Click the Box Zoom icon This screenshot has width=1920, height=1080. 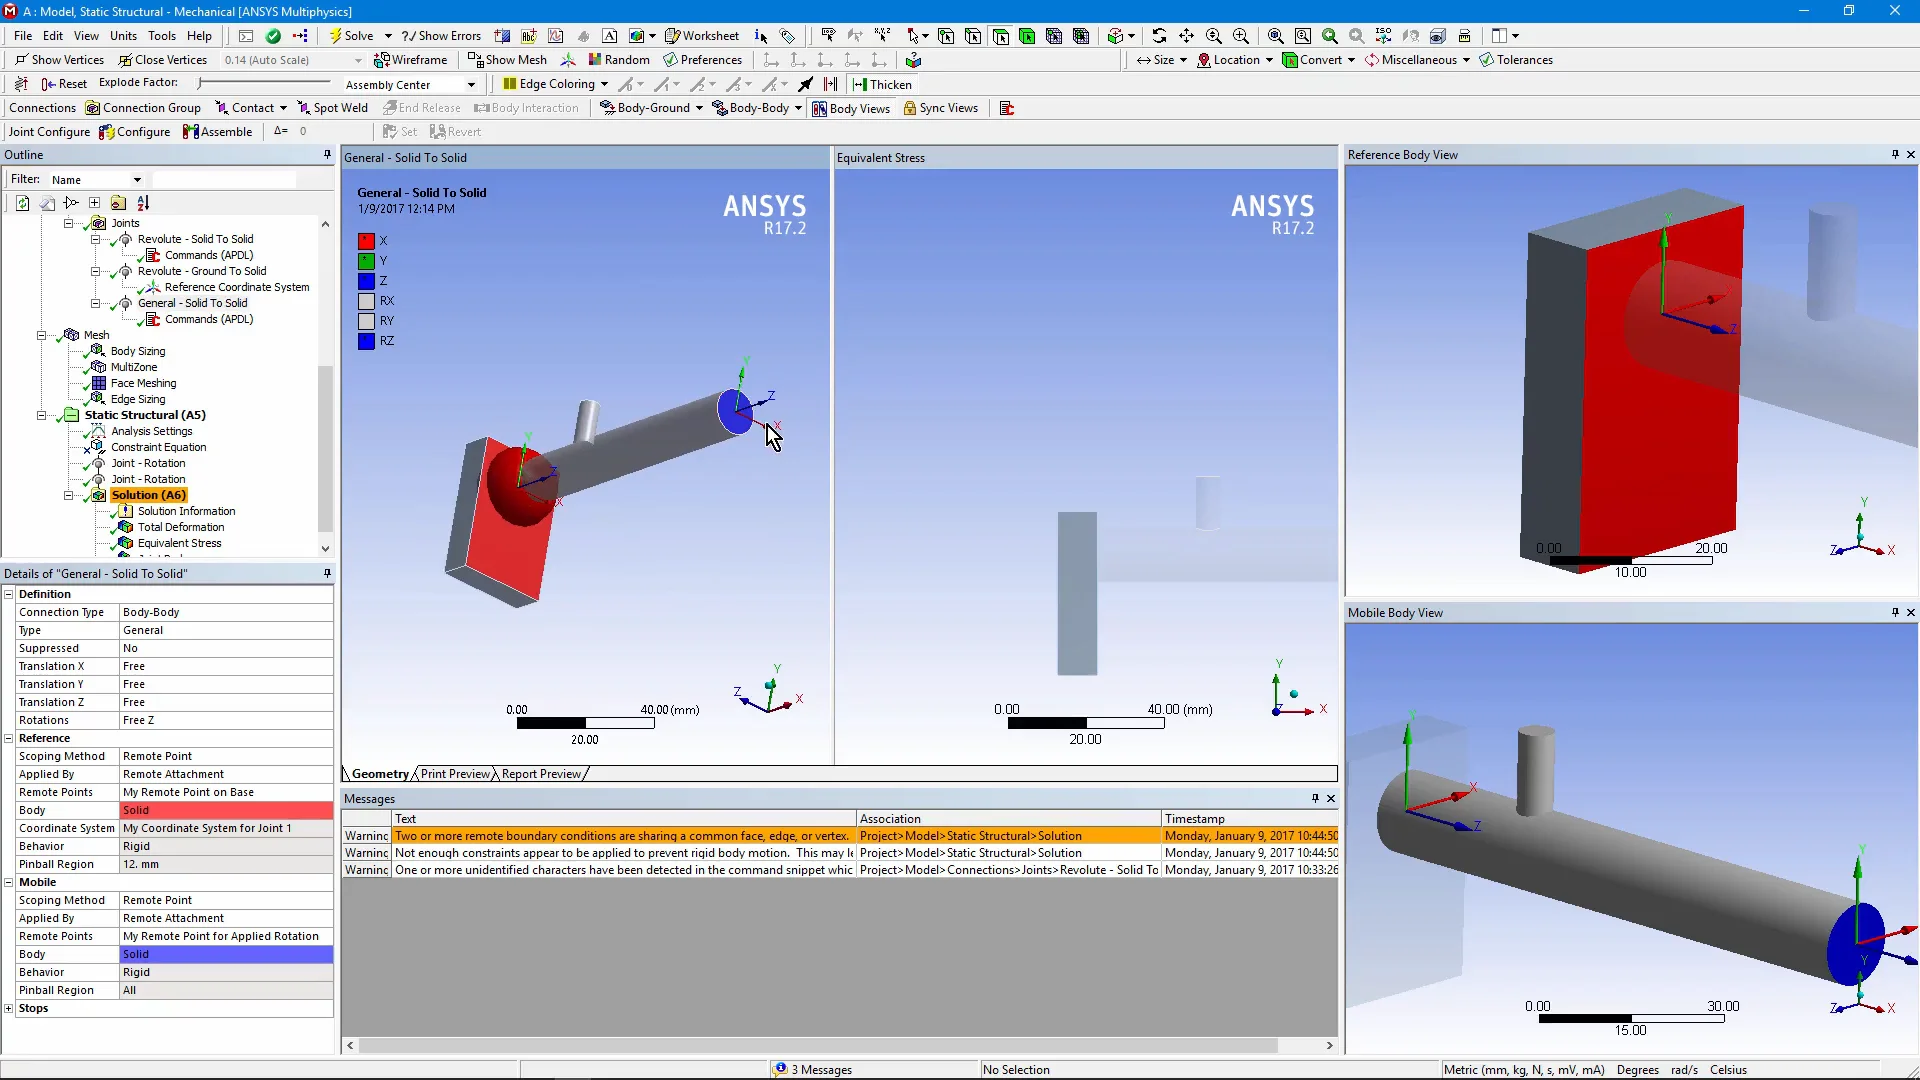(1241, 36)
